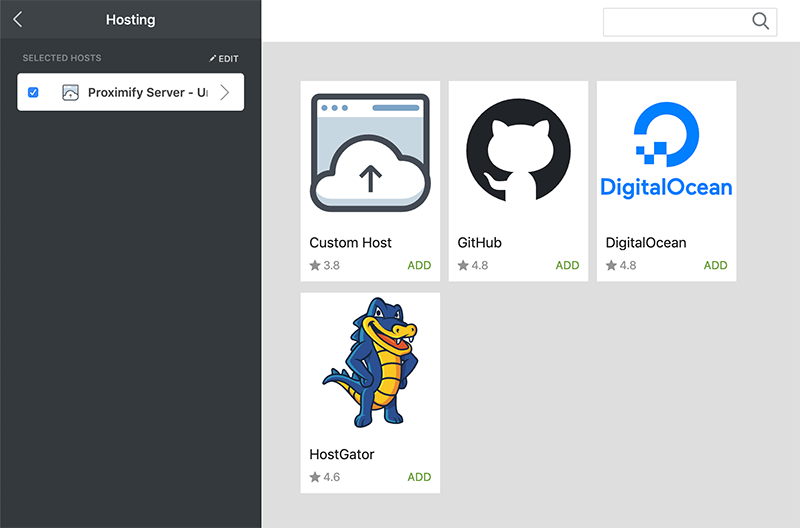Add the GitHub hosting provider

click(x=567, y=266)
